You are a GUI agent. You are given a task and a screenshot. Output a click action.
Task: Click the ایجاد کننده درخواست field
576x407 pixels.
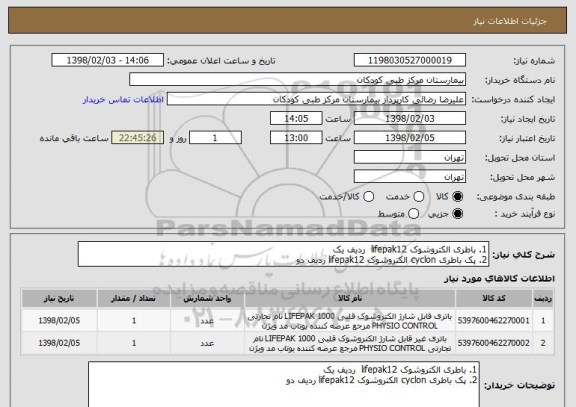click(x=316, y=99)
